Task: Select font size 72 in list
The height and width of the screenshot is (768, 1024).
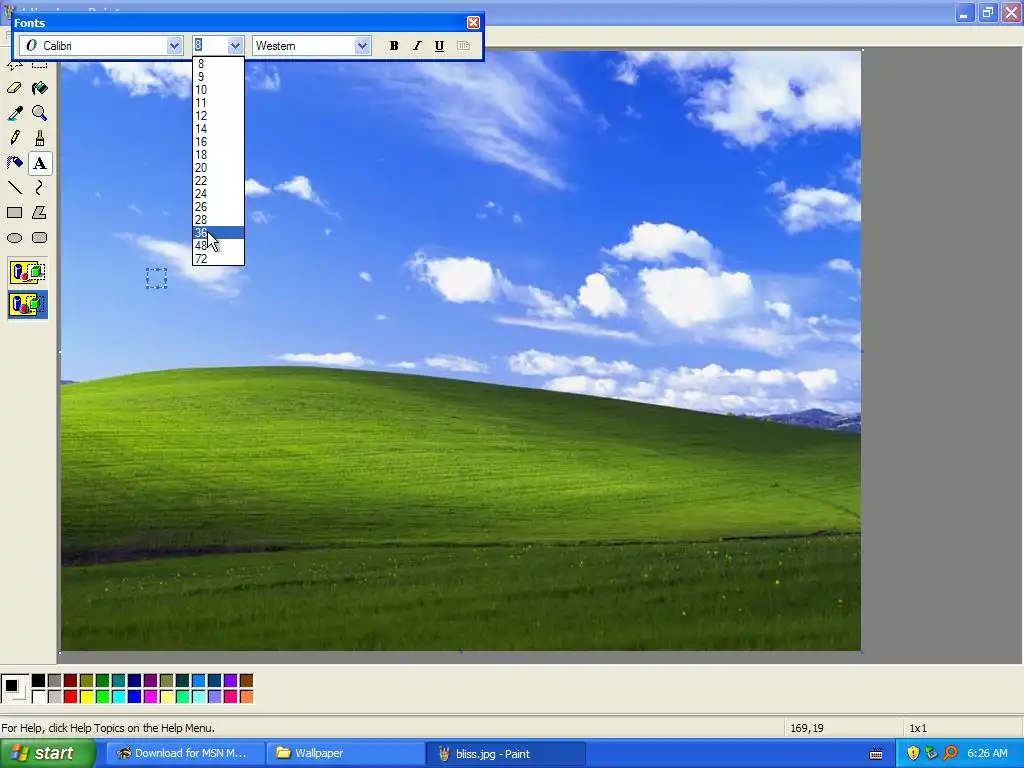Action: pos(218,259)
